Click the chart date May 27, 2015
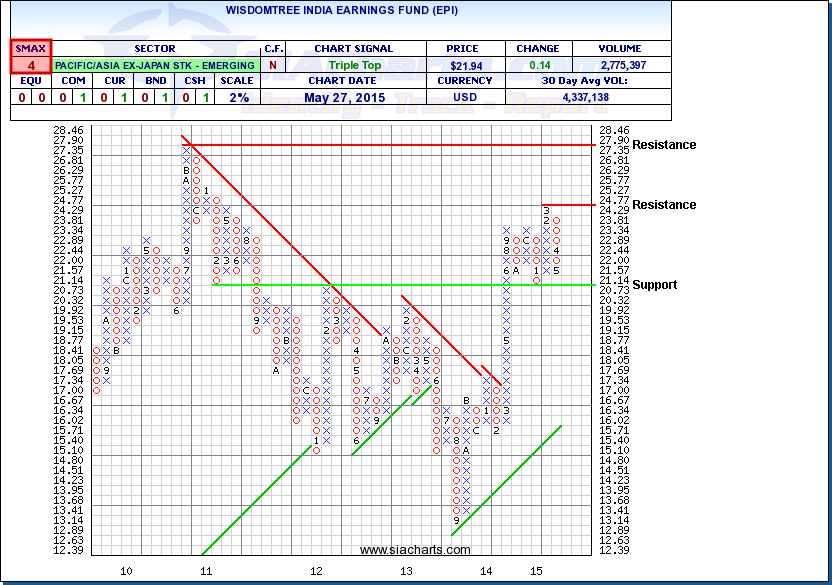832x585 pixels. coord(354,97)
